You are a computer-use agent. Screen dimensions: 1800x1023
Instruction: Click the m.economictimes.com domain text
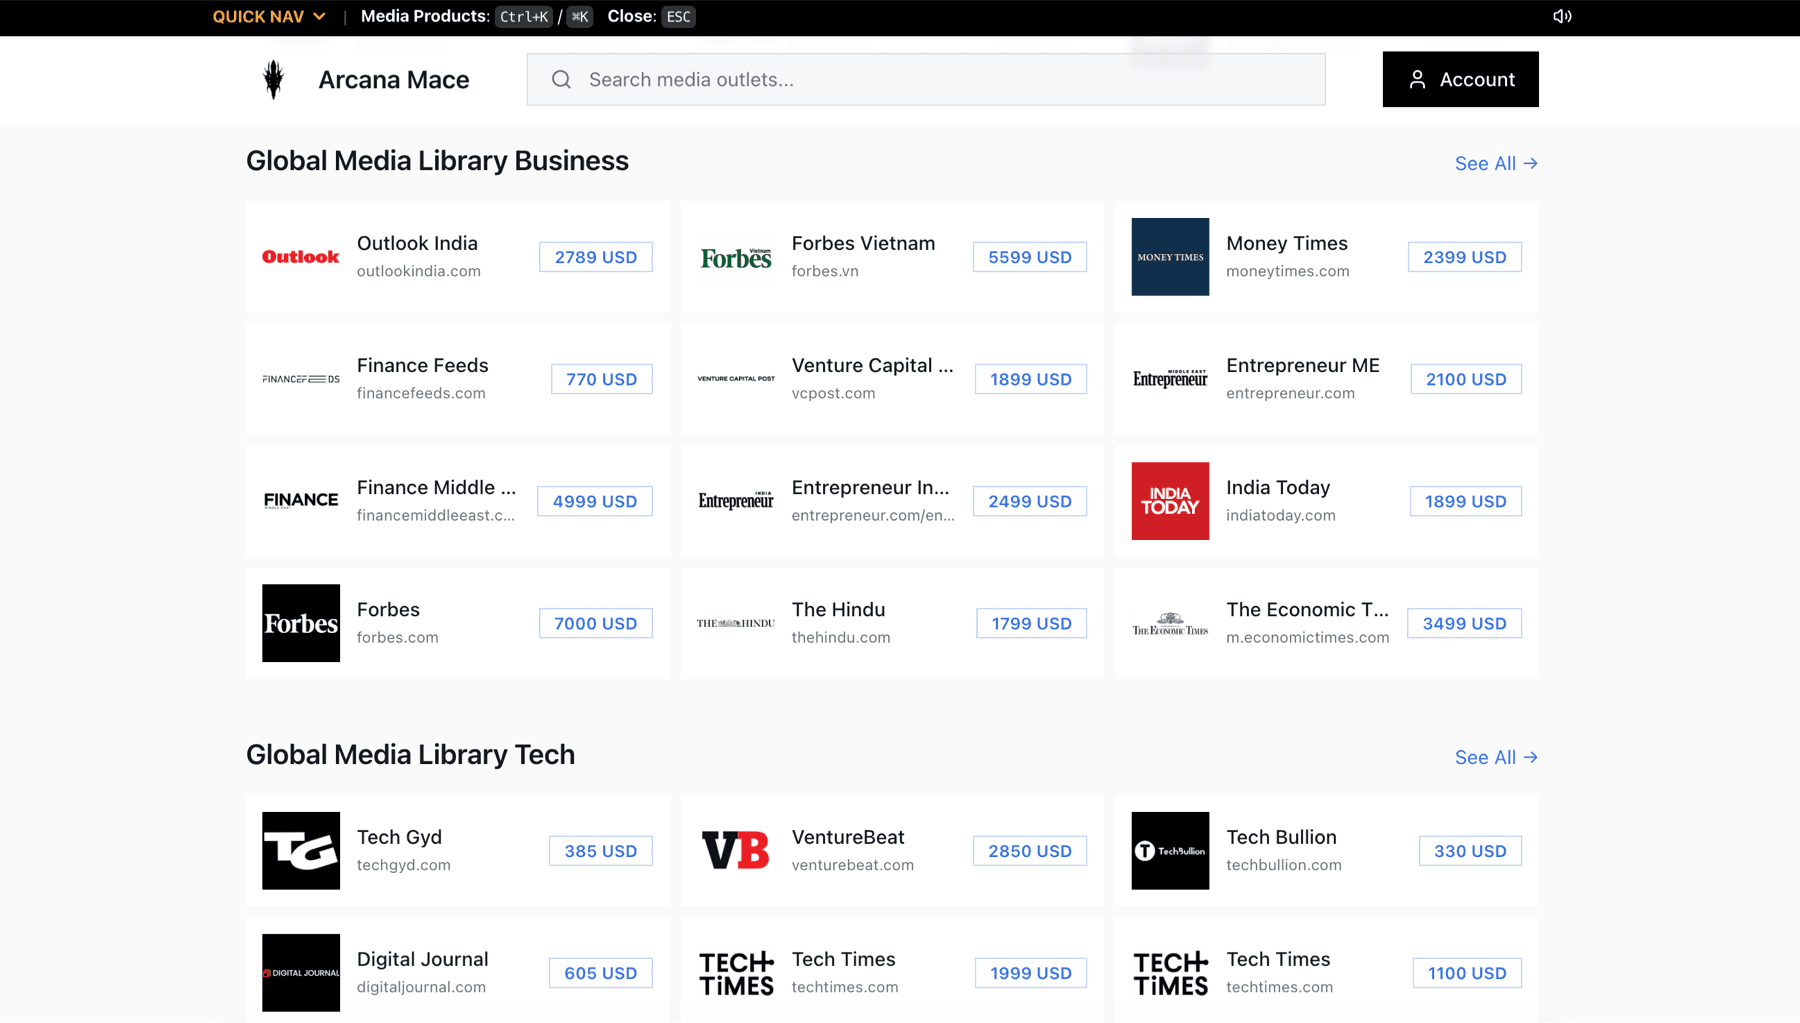(1307, 637)
